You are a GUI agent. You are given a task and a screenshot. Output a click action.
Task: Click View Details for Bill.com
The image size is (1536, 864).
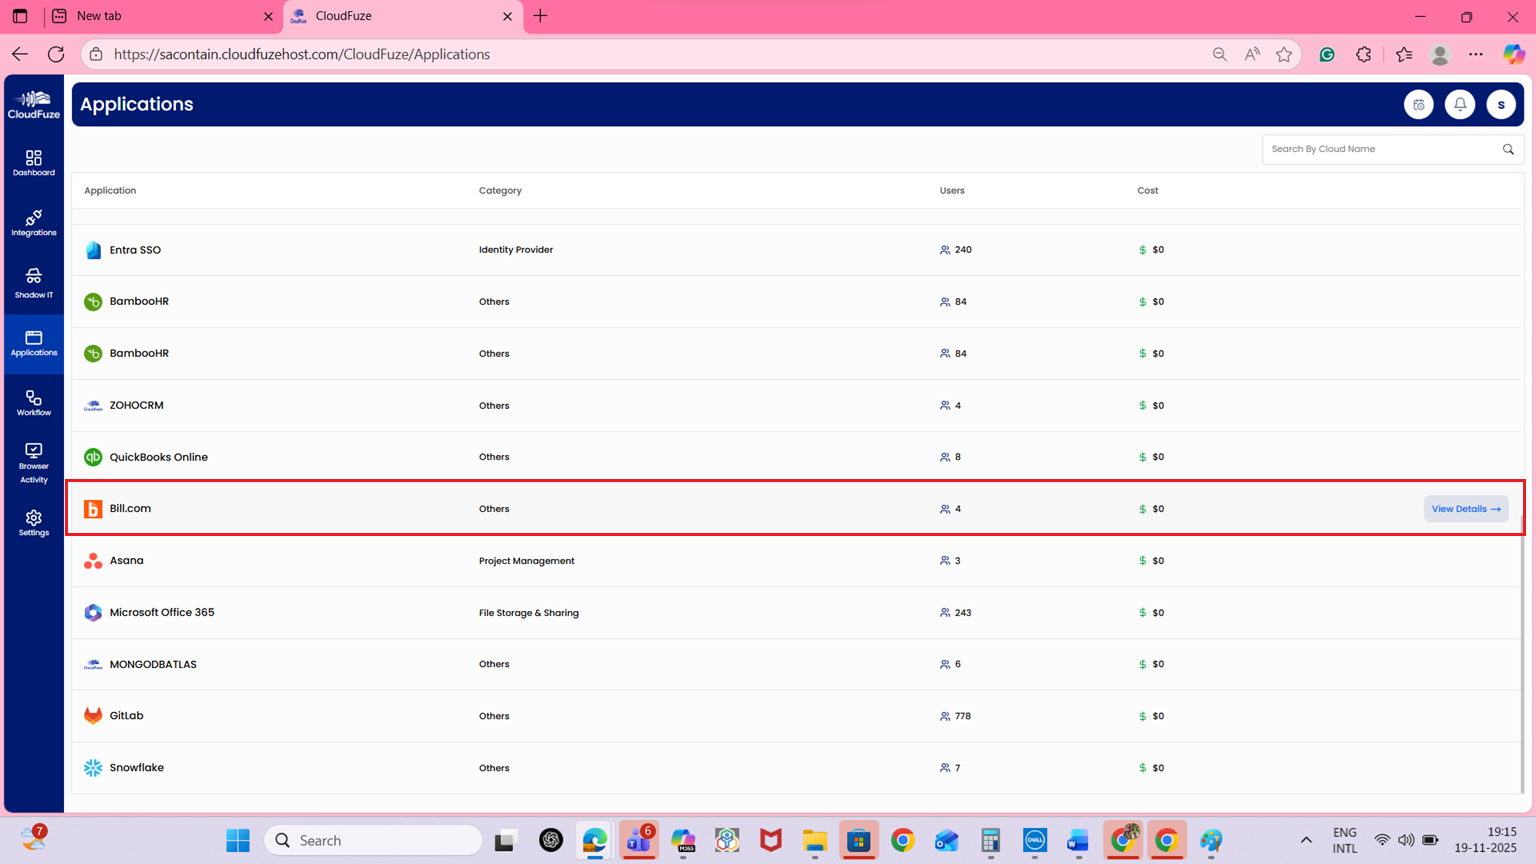tap(1465, 509)
